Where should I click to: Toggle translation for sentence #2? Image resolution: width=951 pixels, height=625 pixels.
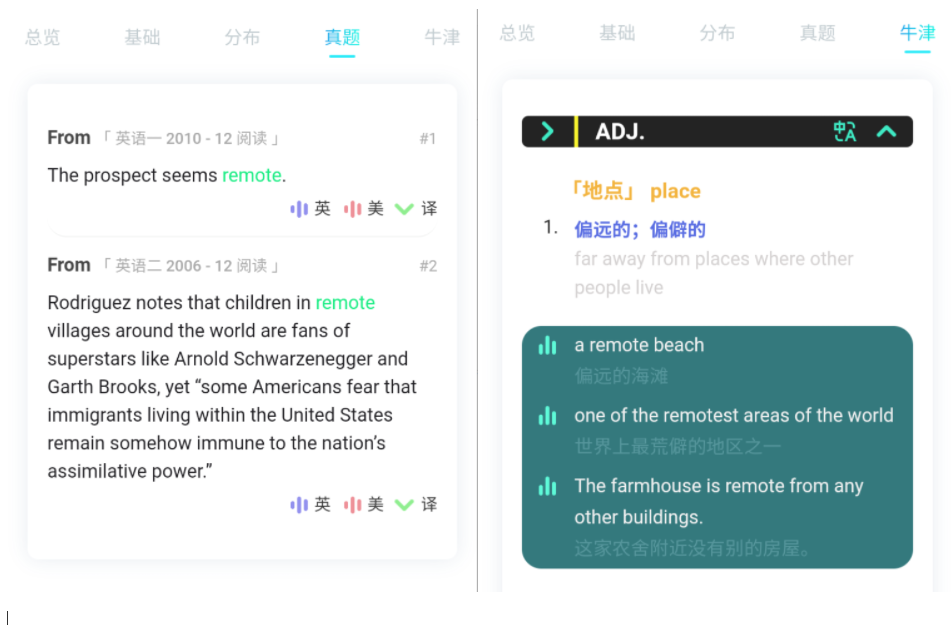(x=416, y=505)
